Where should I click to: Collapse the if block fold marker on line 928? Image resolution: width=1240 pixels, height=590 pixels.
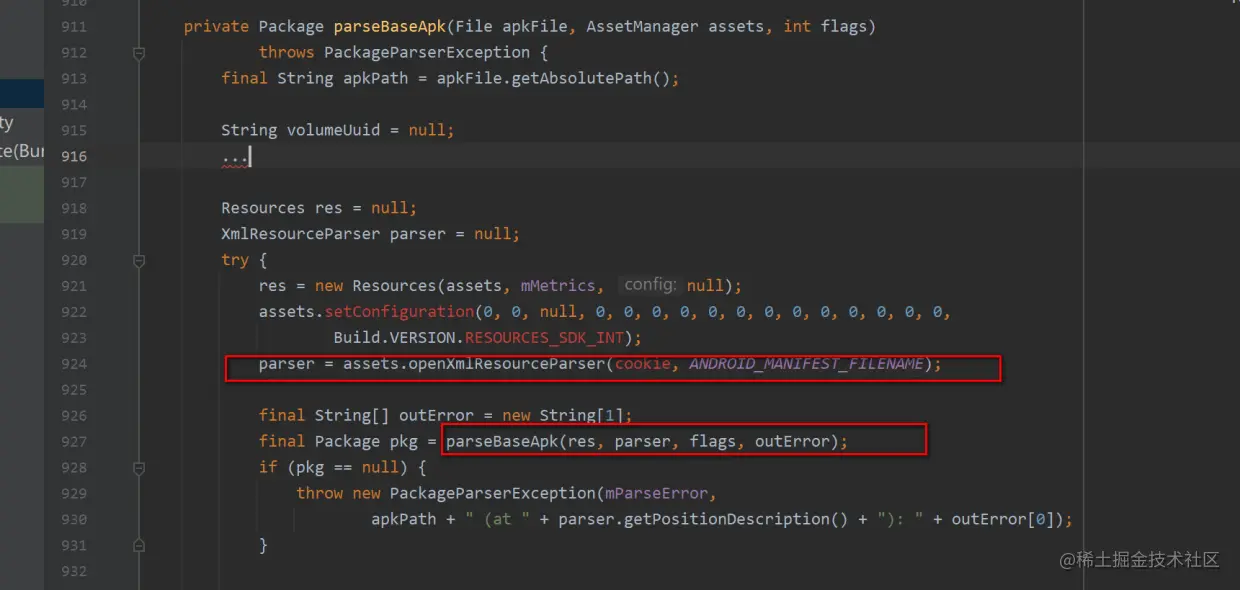[x=139, y=468]
